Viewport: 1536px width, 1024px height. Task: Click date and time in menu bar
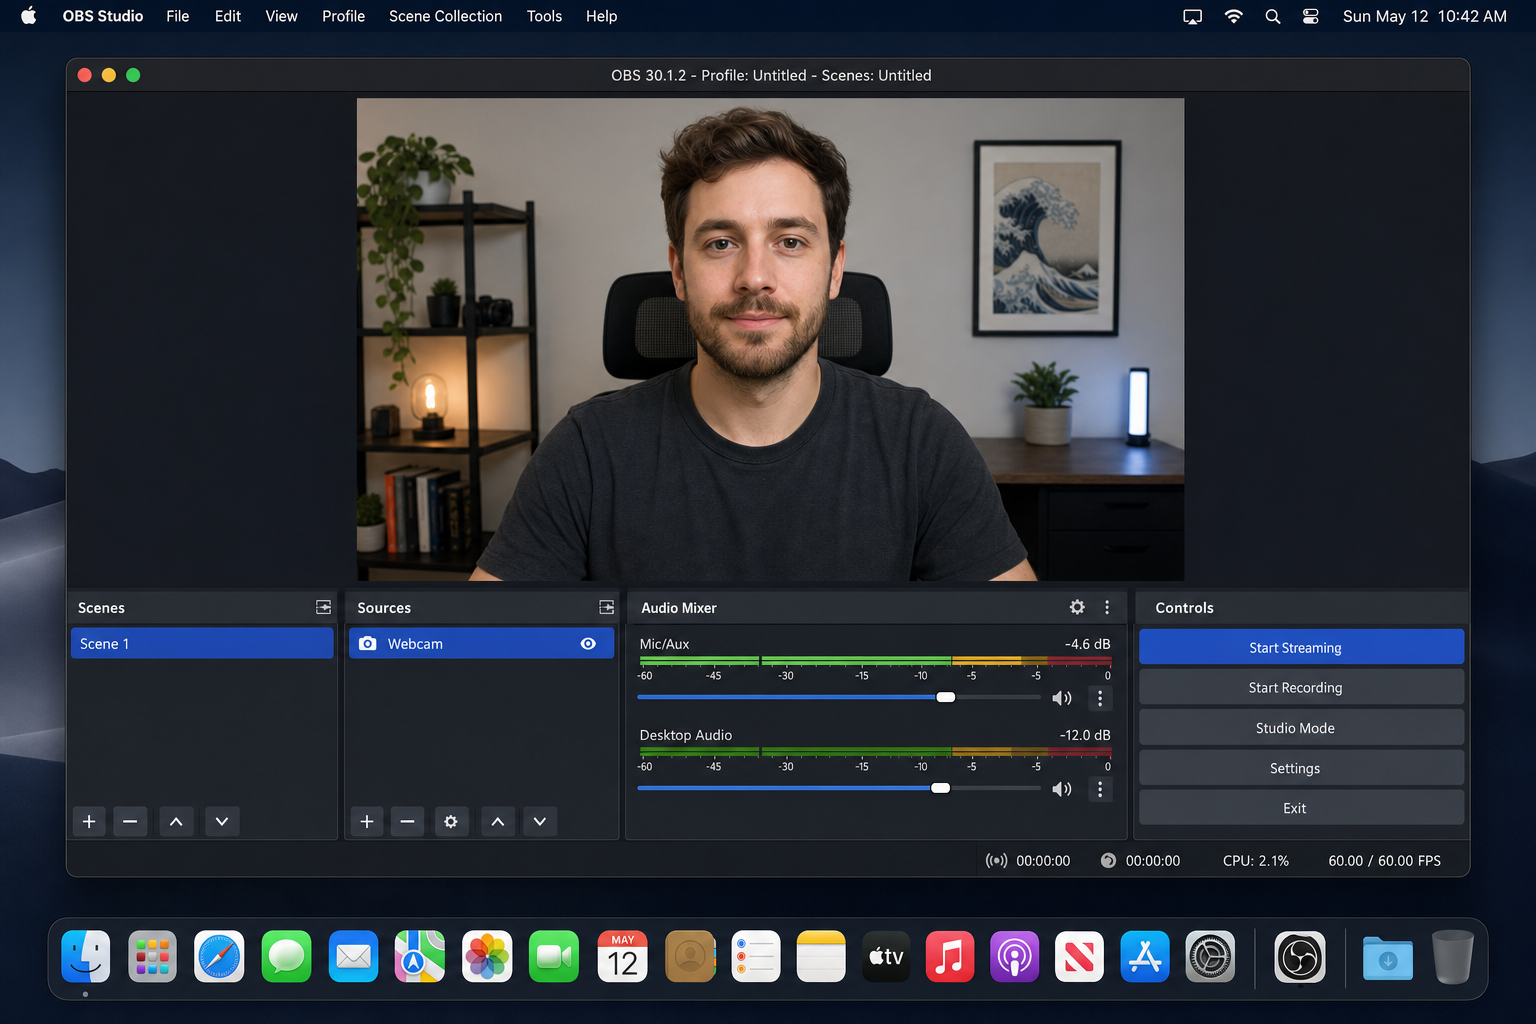pyautogui.click(x=1424, y=16)
